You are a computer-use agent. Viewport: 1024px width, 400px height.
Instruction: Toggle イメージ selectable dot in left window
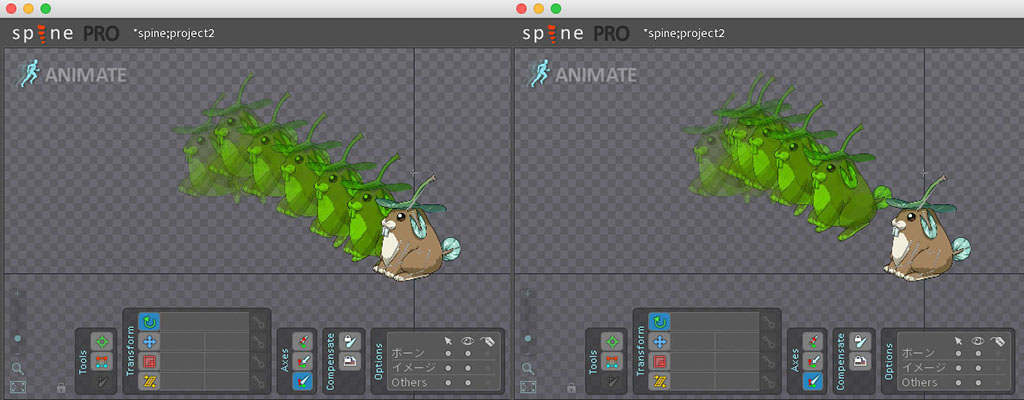pyautogui.click(x=448, y=368)
